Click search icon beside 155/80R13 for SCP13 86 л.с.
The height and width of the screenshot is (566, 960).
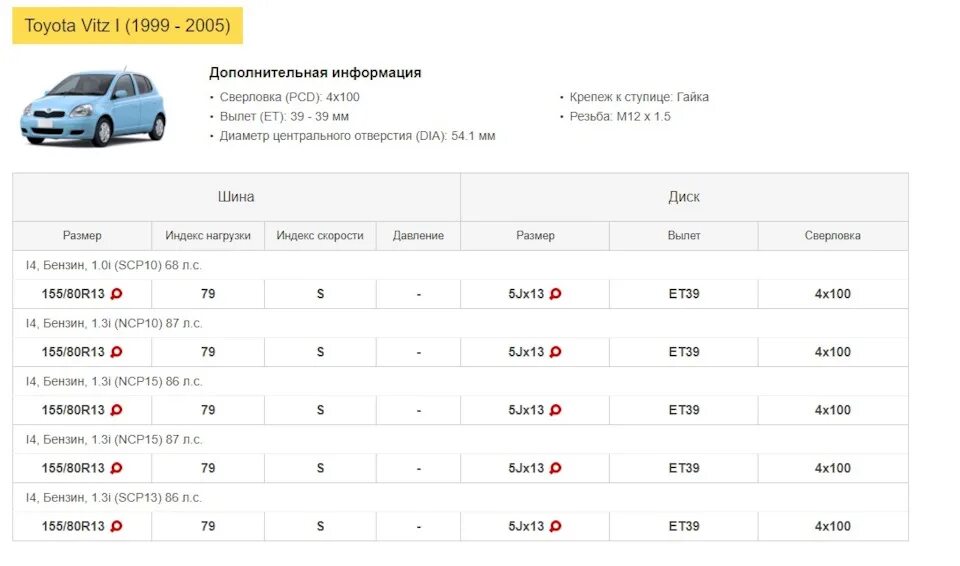[x=116, y=526]
